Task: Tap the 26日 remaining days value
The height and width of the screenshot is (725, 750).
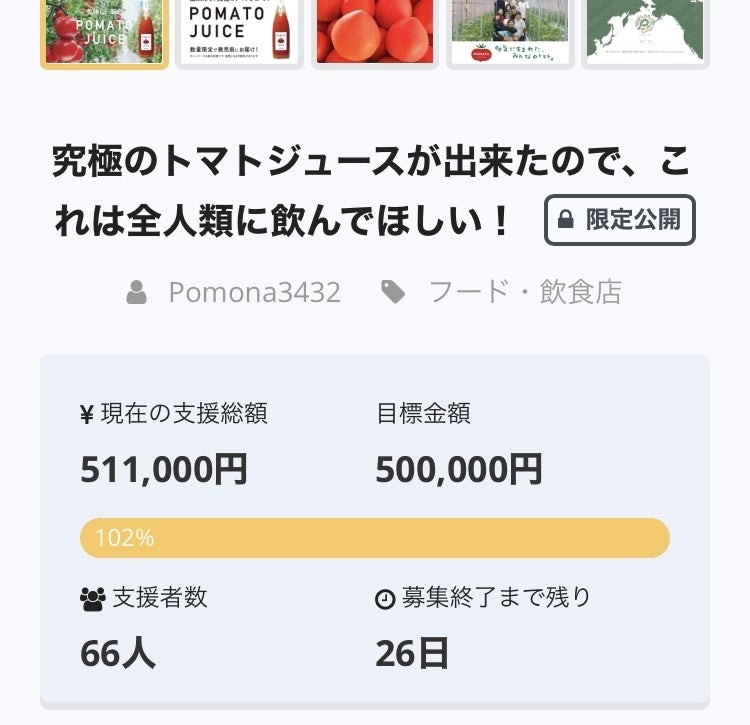Action: 412,653
